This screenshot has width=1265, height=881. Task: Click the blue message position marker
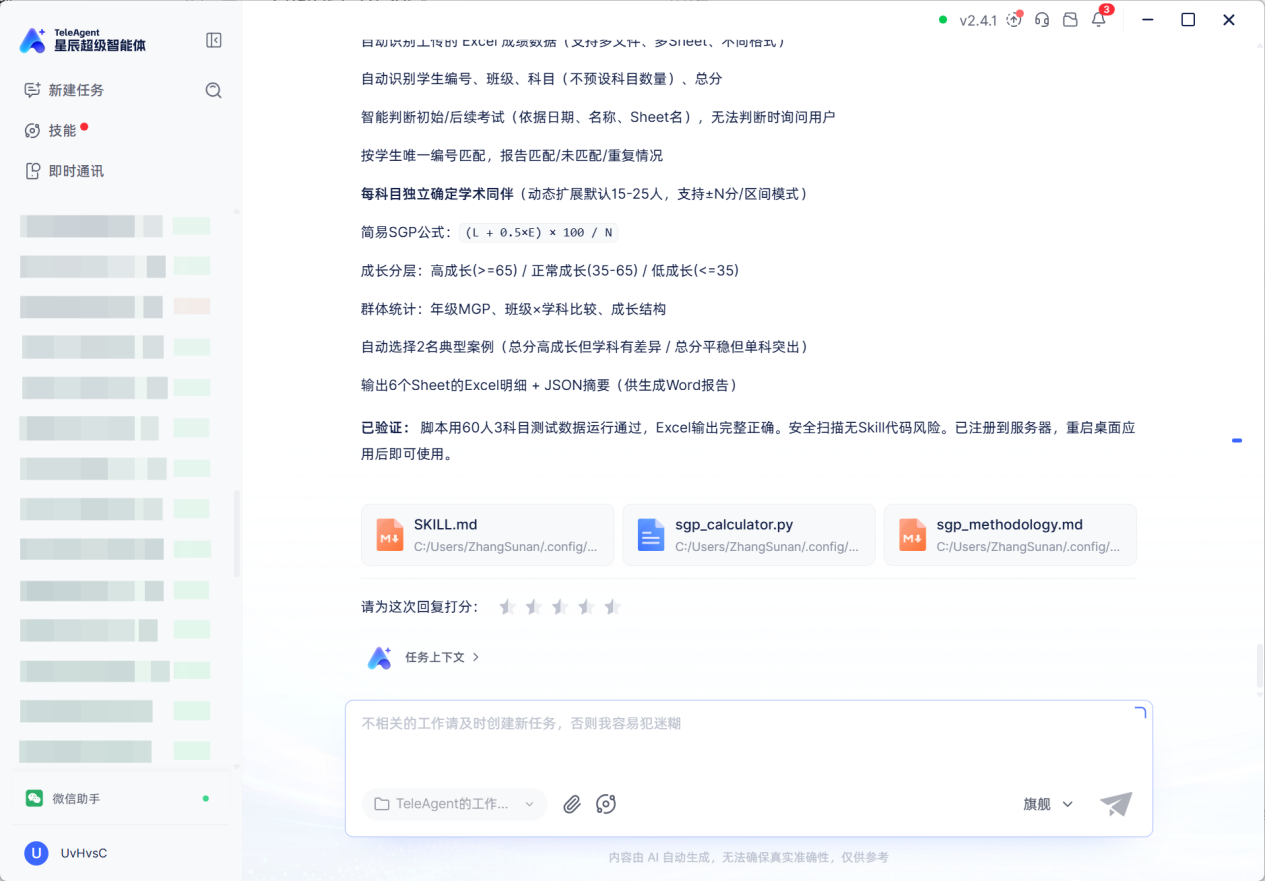(1237, 440)
